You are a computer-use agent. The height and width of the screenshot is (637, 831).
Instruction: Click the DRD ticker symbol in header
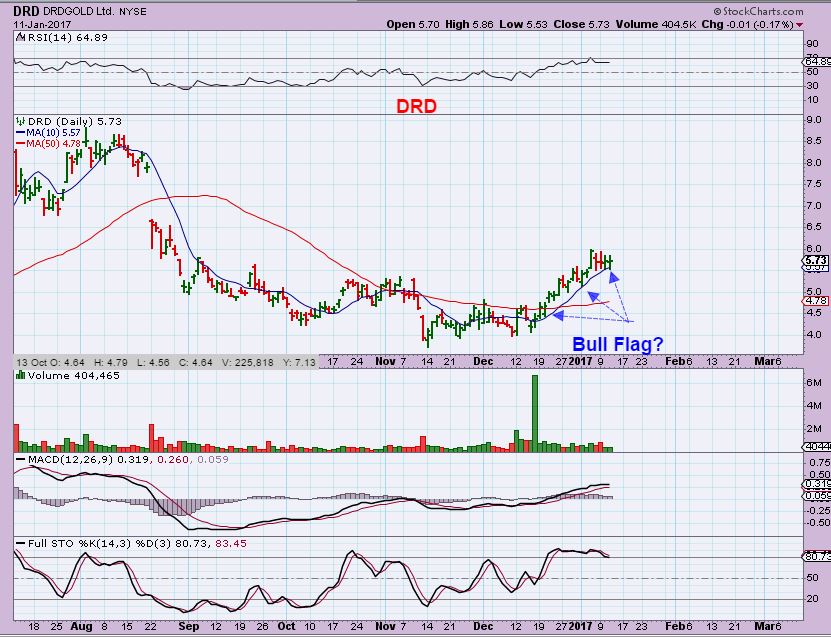tap(26, 11)
